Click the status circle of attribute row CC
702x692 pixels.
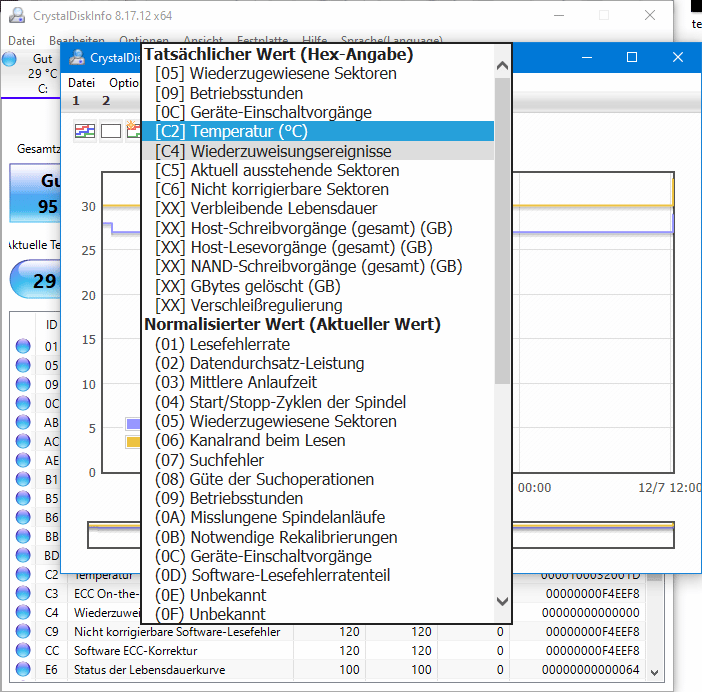pos(23,650)
